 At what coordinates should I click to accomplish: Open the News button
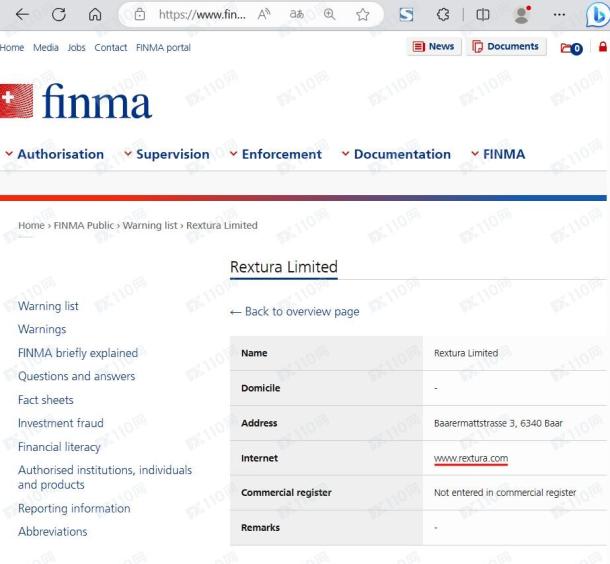pyautogui.click(x=434, y=47)
